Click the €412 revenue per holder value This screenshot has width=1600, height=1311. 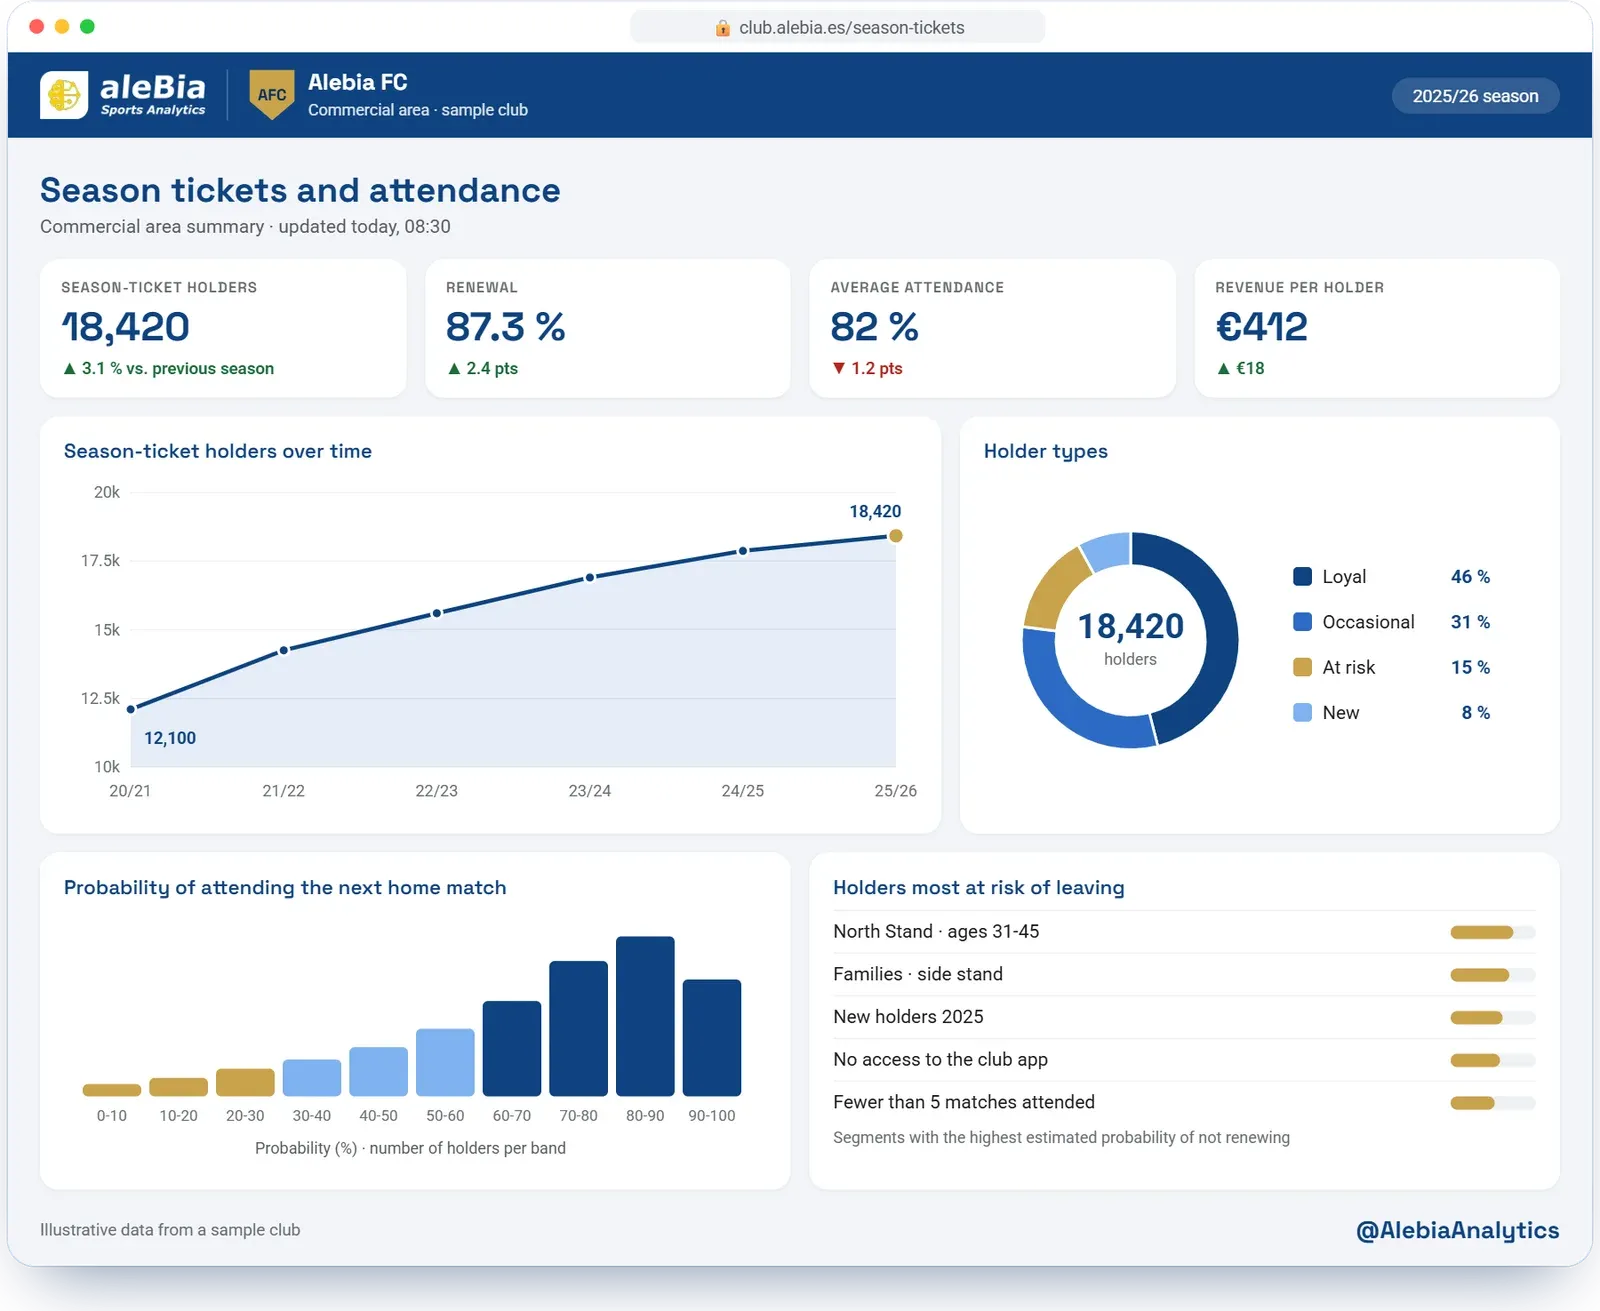click(1261, 327)
